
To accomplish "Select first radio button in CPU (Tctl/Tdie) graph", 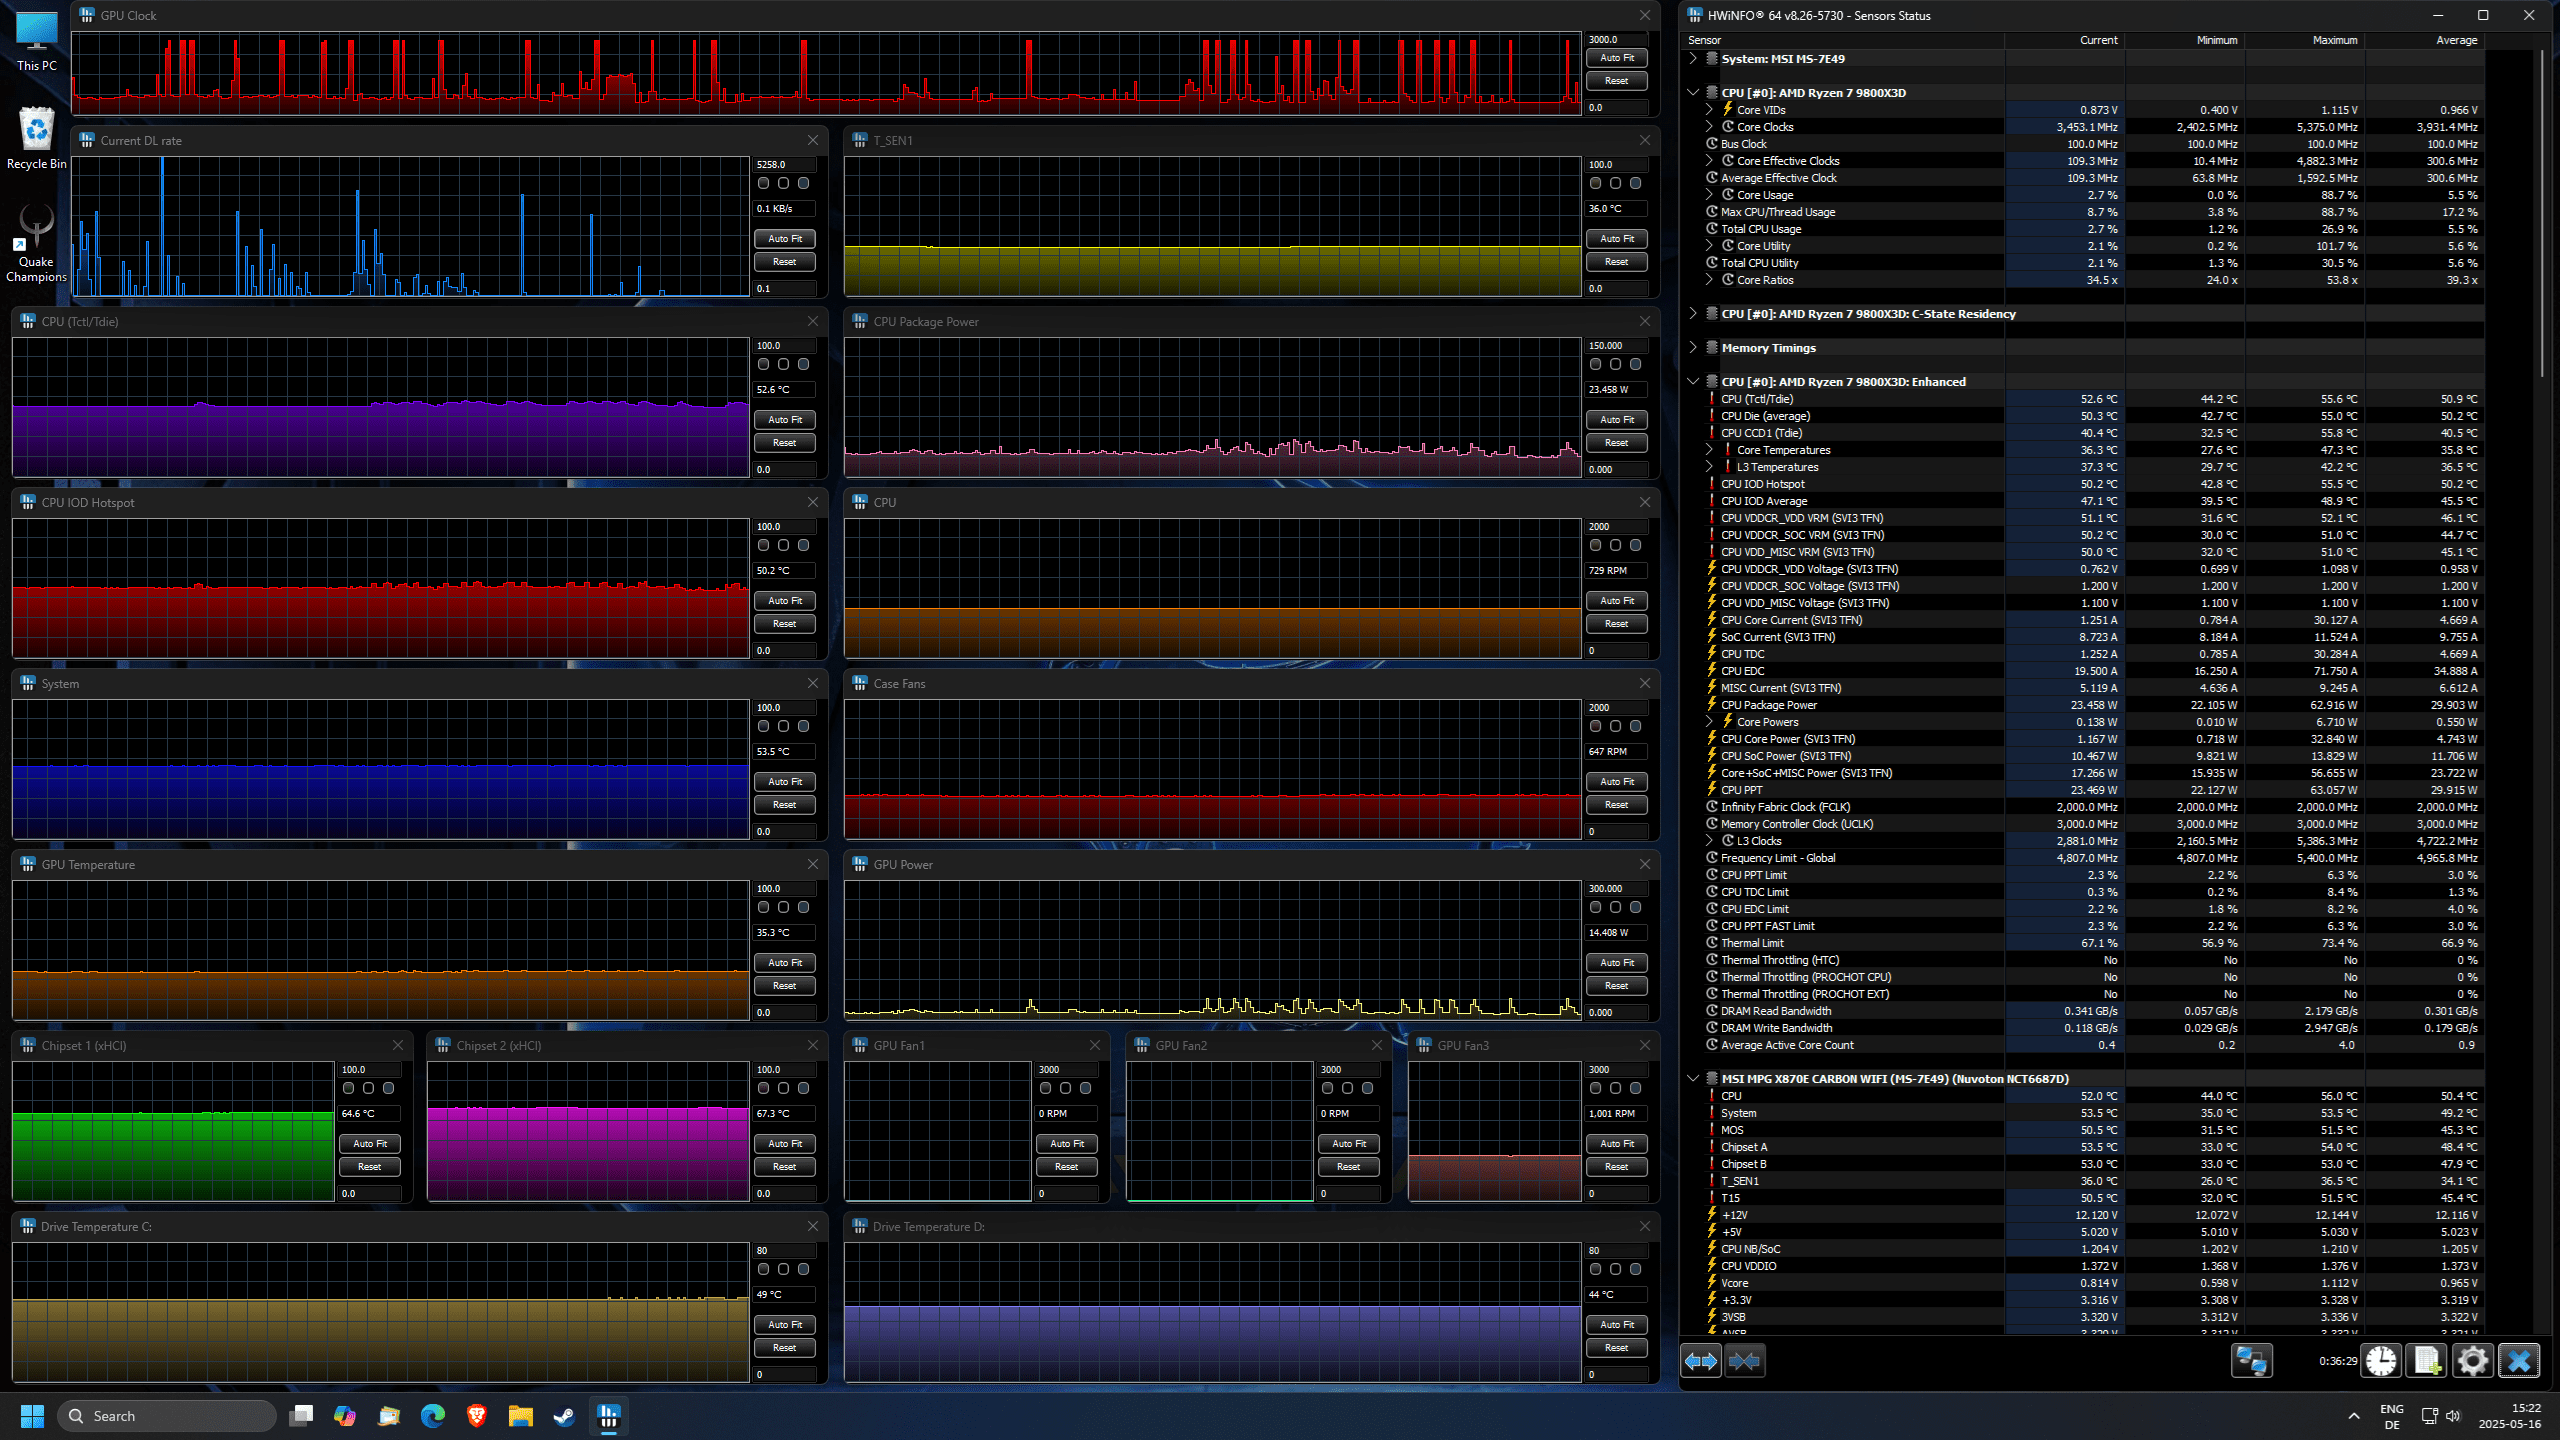I will point(764,365).
